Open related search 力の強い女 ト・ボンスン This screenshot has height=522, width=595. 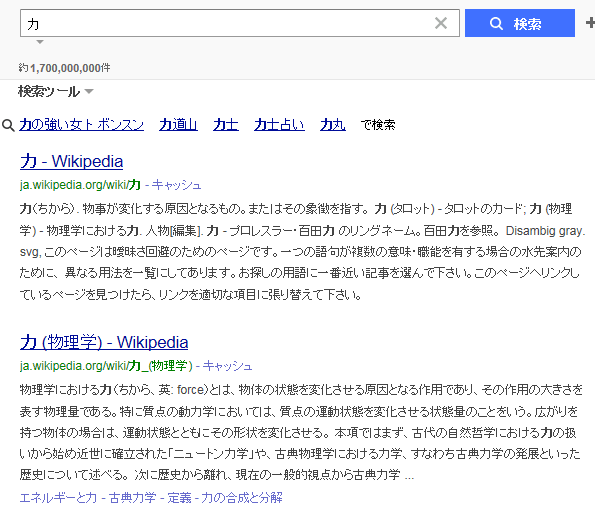(82, 124)
